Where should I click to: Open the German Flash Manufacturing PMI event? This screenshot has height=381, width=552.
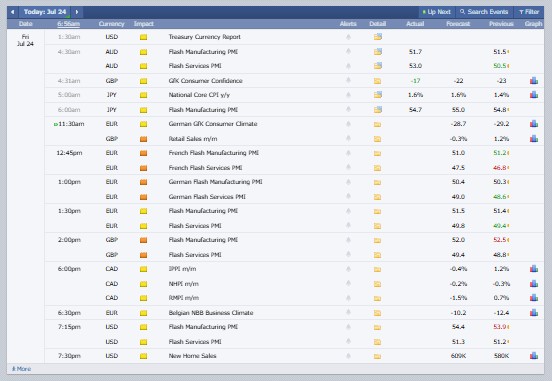pyautogui.click(x=215, y=182)
